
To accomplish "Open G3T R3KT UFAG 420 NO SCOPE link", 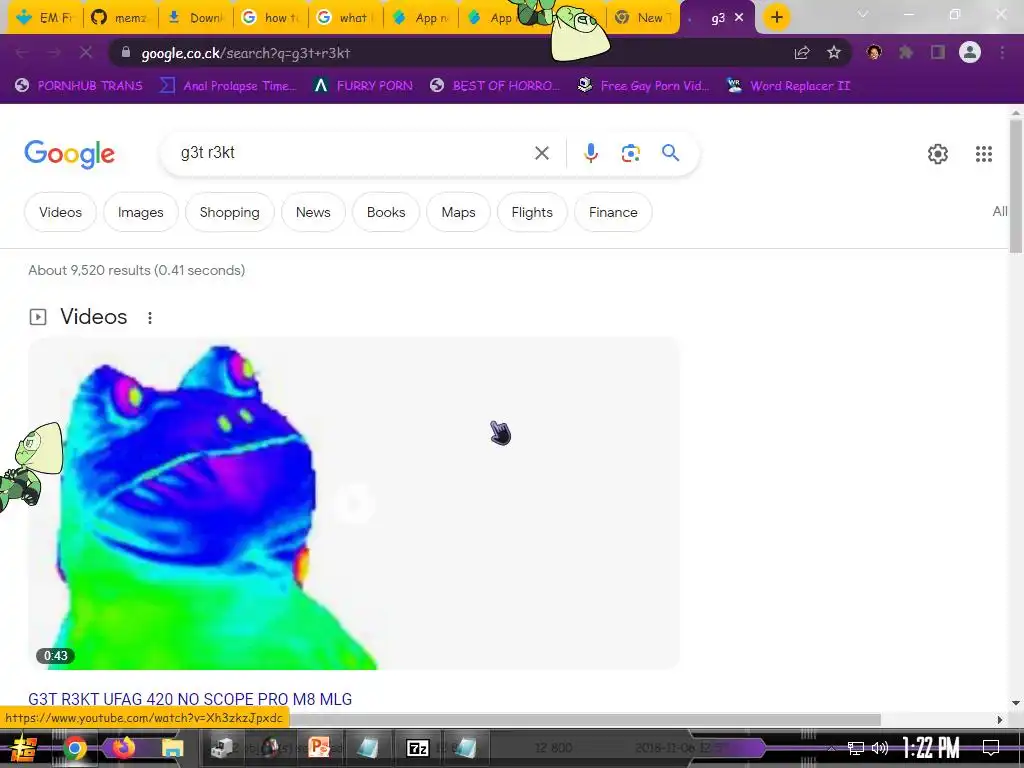I will click(x=190, y=699).
